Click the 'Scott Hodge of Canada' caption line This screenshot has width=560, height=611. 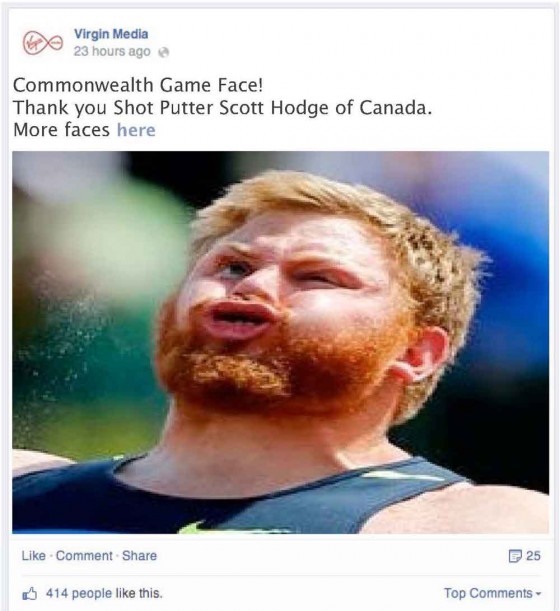click(x=223, y=108)
